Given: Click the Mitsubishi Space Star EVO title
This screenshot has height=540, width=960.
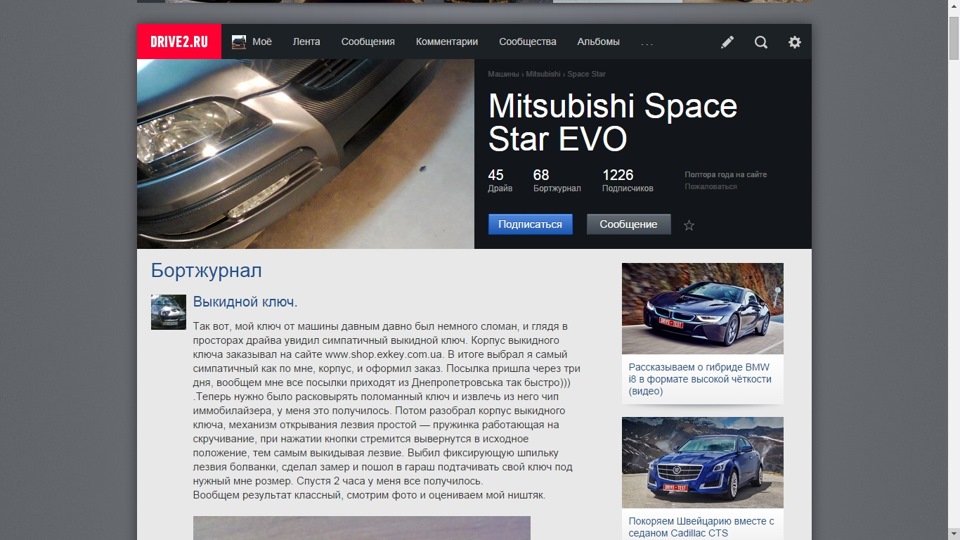Looking at the screenshot, I should coord(612,122).
